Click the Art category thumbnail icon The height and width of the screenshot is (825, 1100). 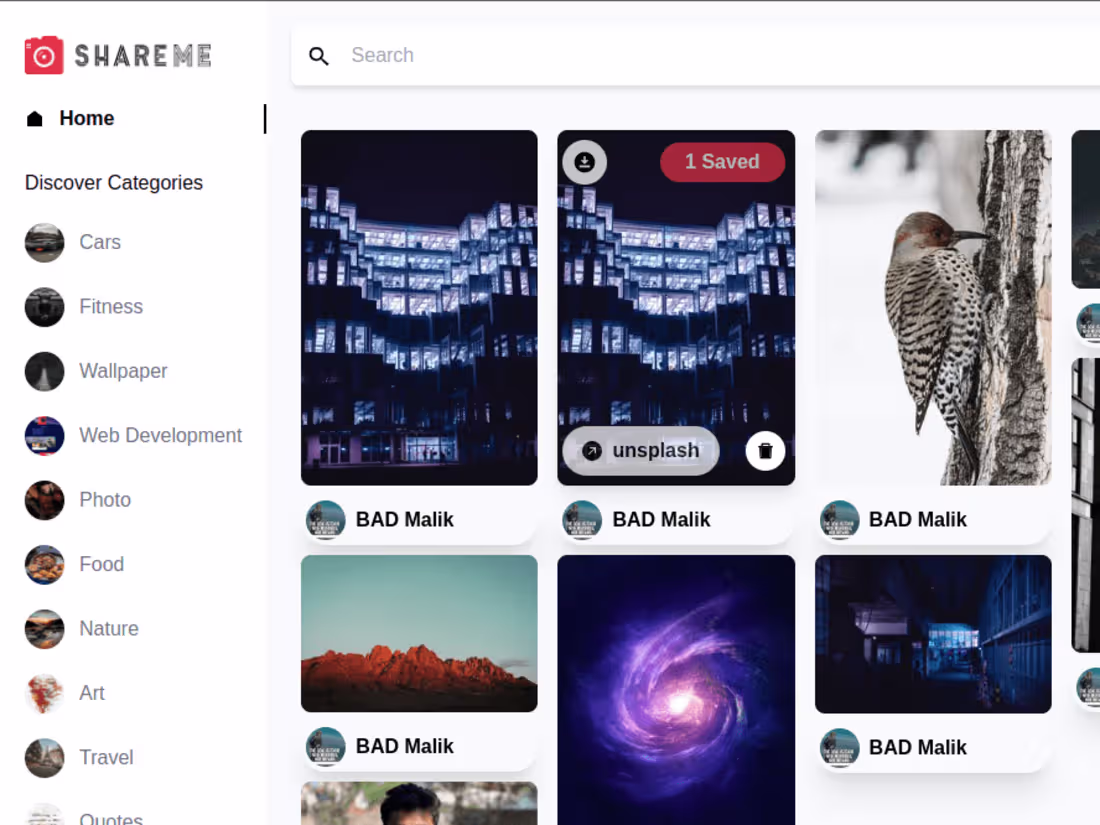[x=44, y=693]
